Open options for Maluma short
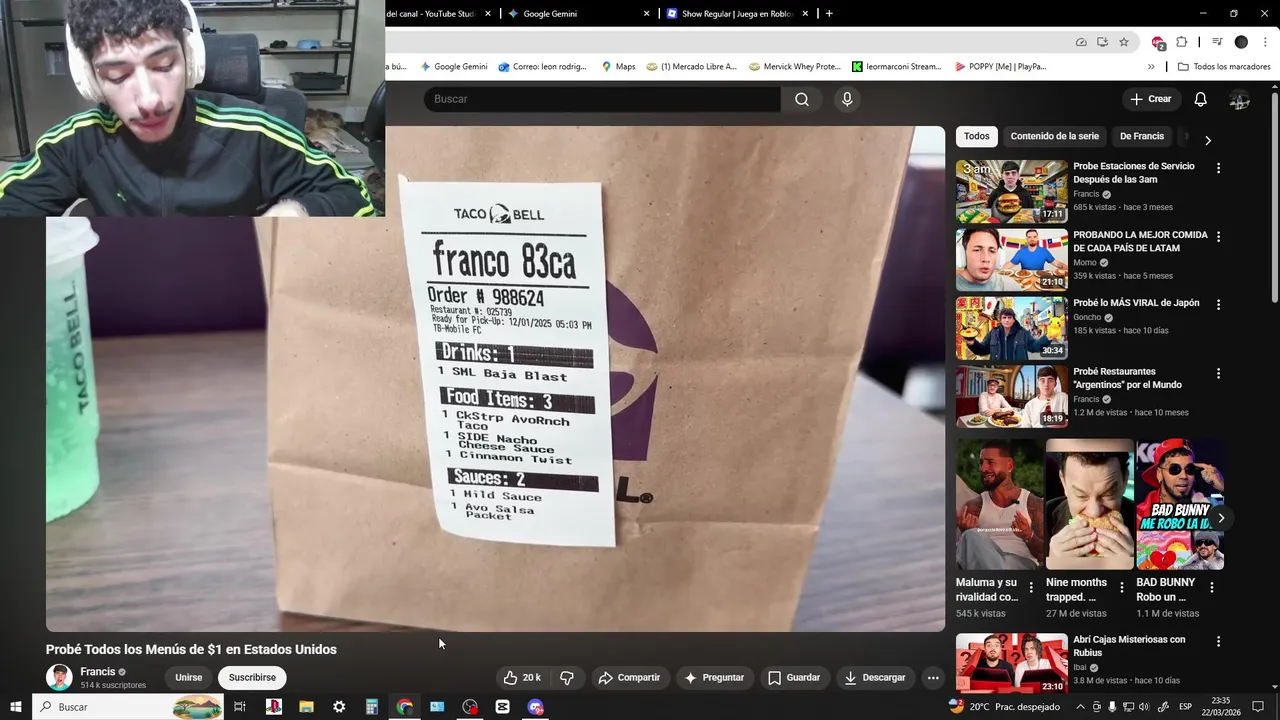This screenshot has height=720, width=1280. click(x=1031, y=588)
